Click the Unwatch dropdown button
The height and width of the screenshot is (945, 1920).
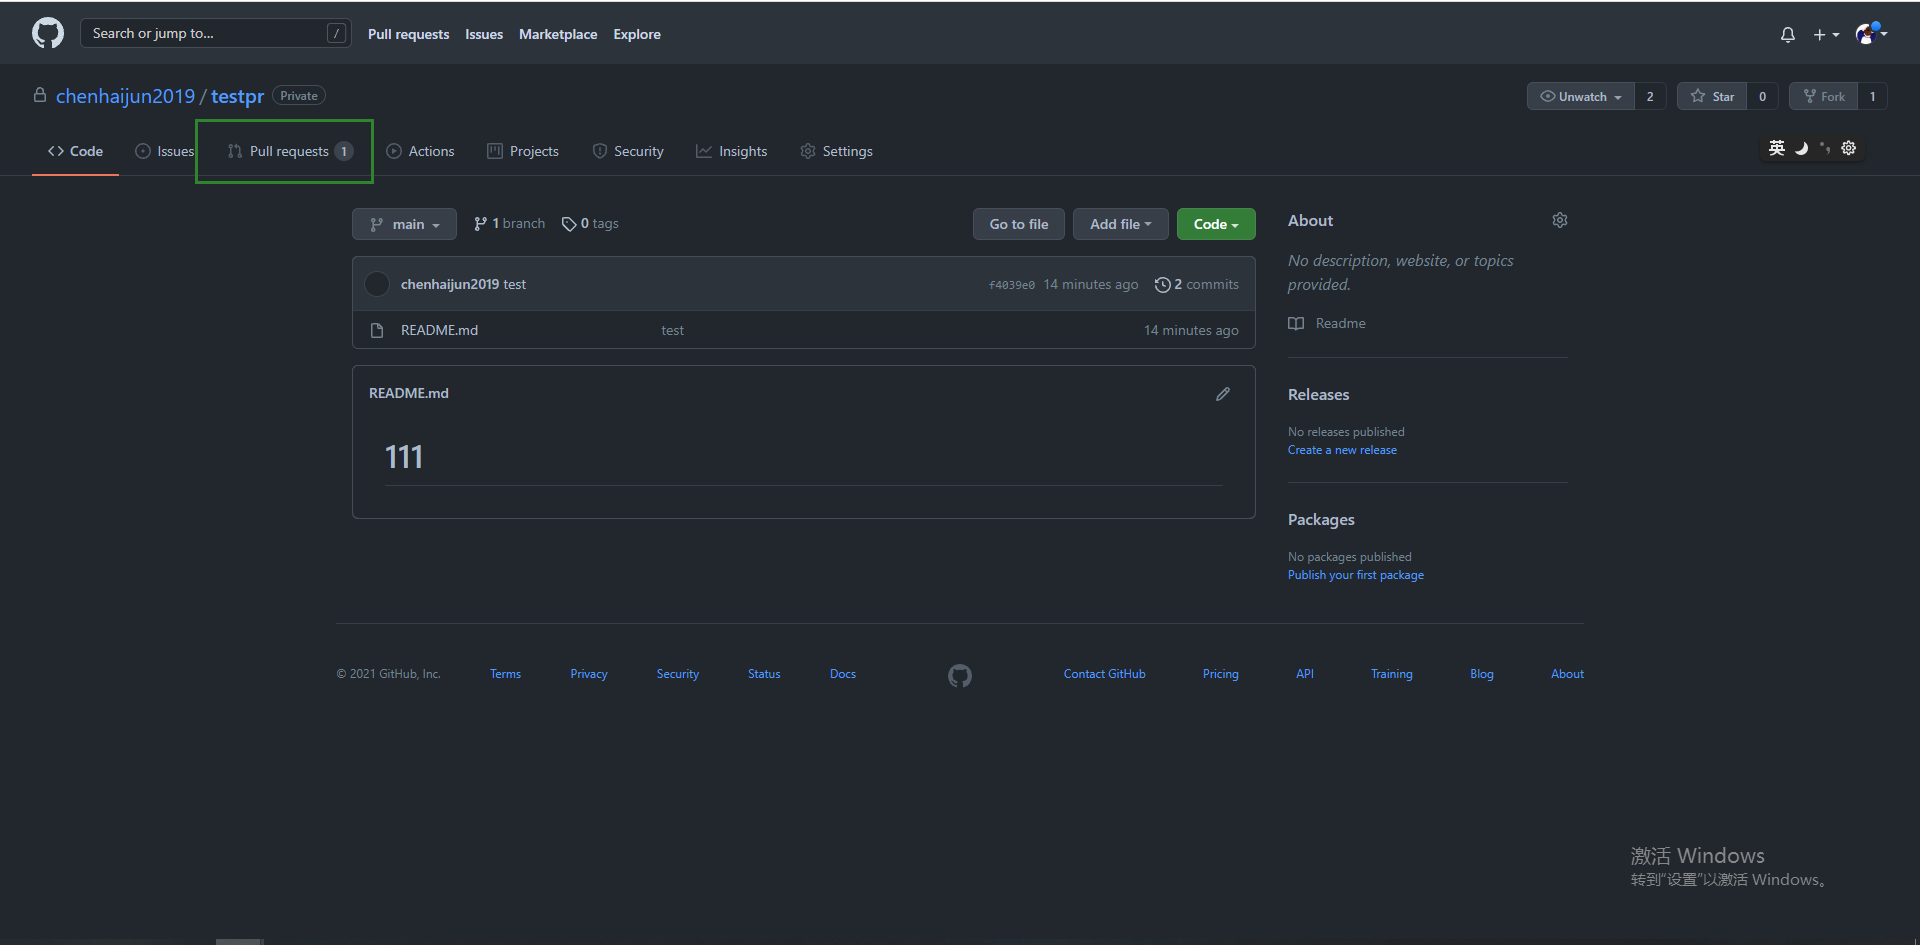point(1581,96)
